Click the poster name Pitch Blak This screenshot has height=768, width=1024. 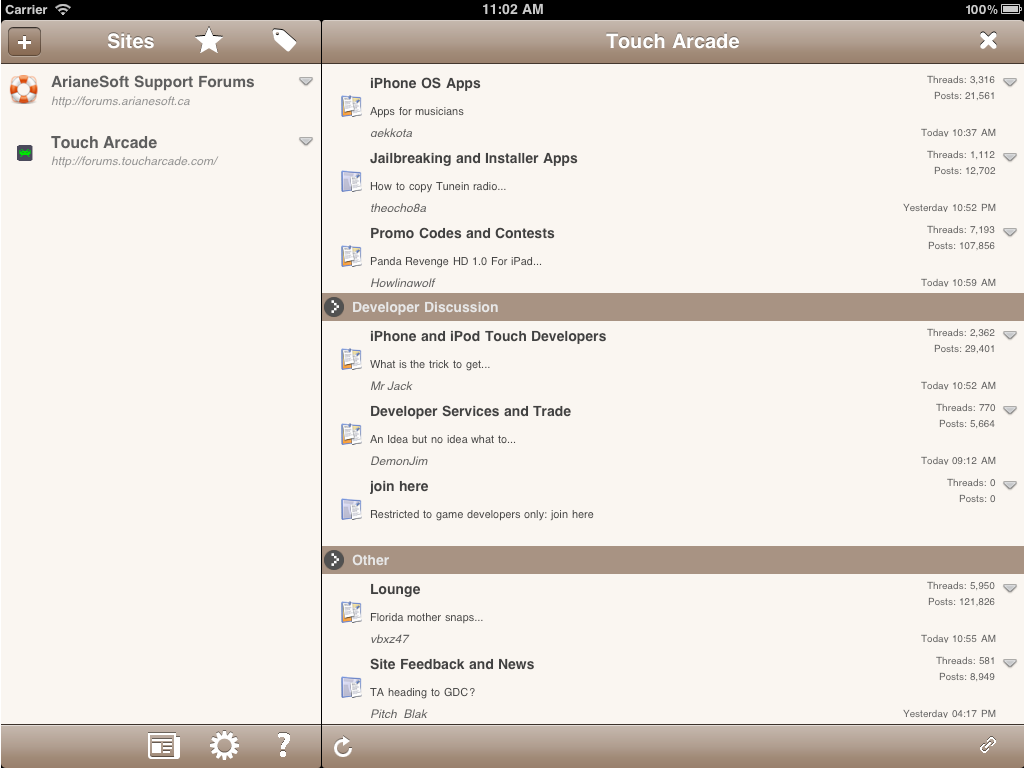tap(398, 714)
